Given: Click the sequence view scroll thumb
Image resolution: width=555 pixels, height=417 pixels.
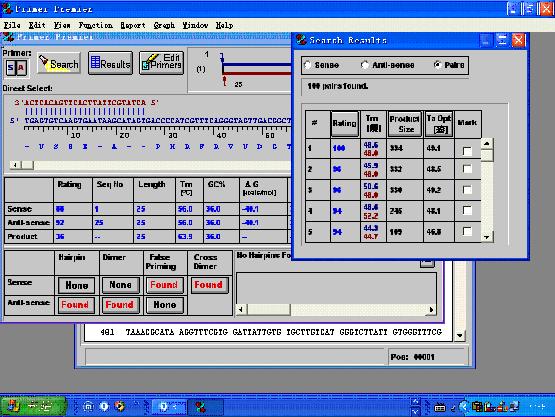Looking at the screenshot, I should [27, 165].
